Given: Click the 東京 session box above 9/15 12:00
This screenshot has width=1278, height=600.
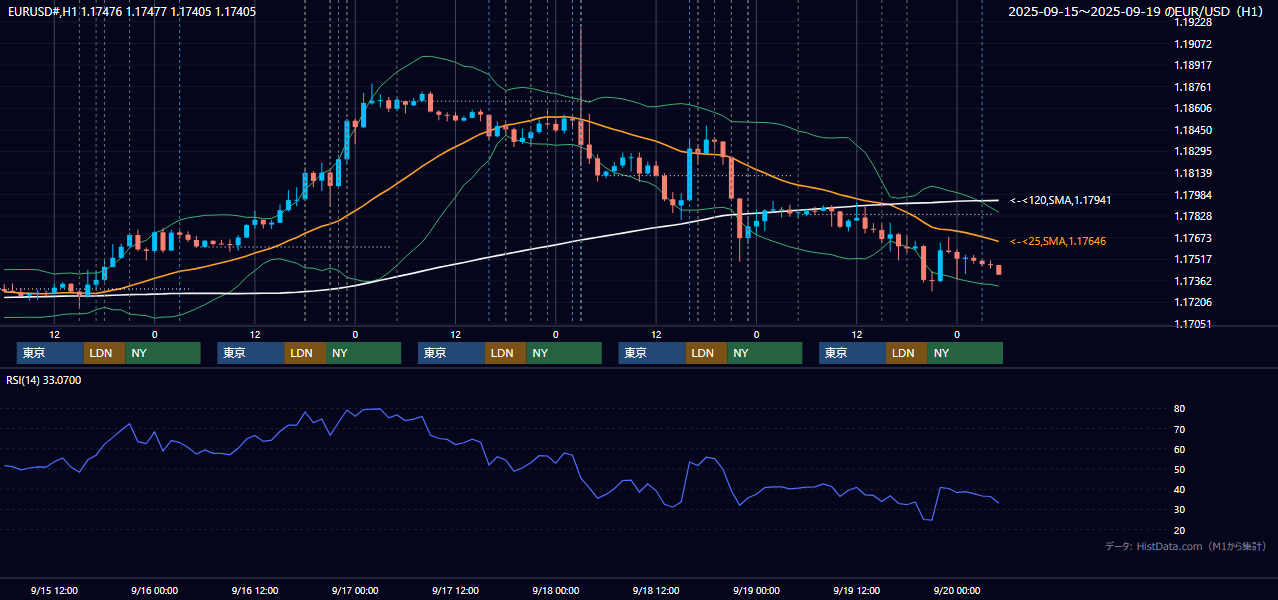Looking at the screenshot, I should pos(50,353).
